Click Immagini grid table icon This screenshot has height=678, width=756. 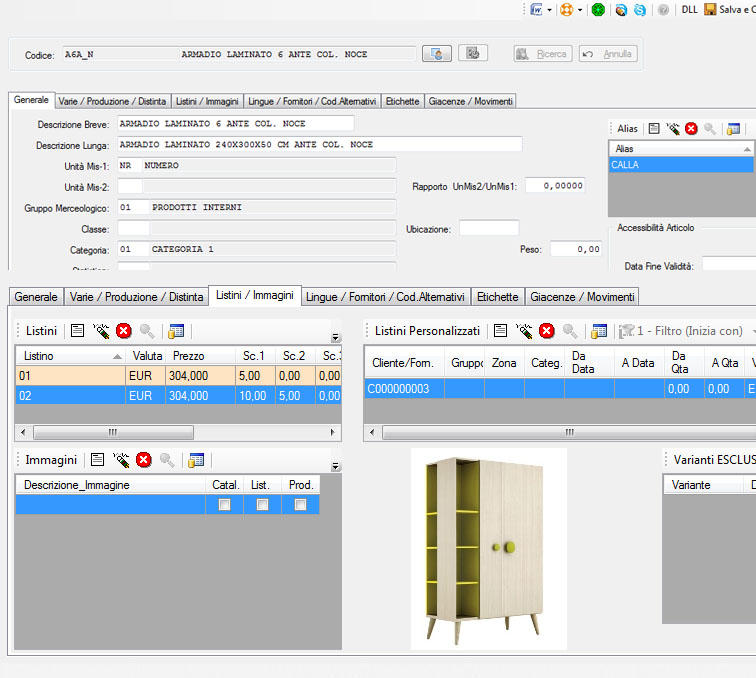pyautogui.click(x=196, y=460)
